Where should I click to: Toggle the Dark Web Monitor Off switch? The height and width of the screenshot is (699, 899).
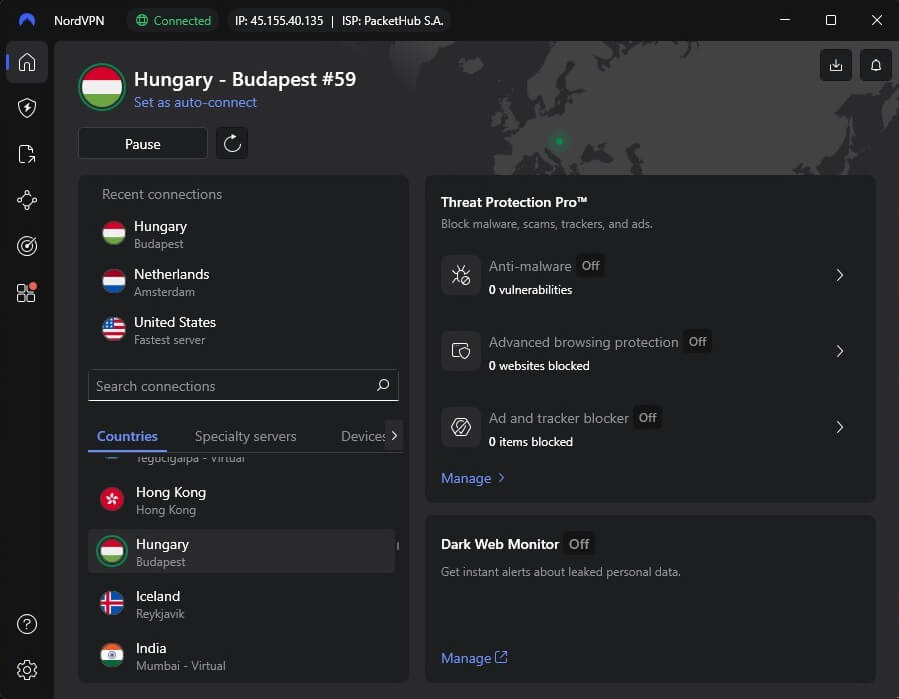[578, 544]
